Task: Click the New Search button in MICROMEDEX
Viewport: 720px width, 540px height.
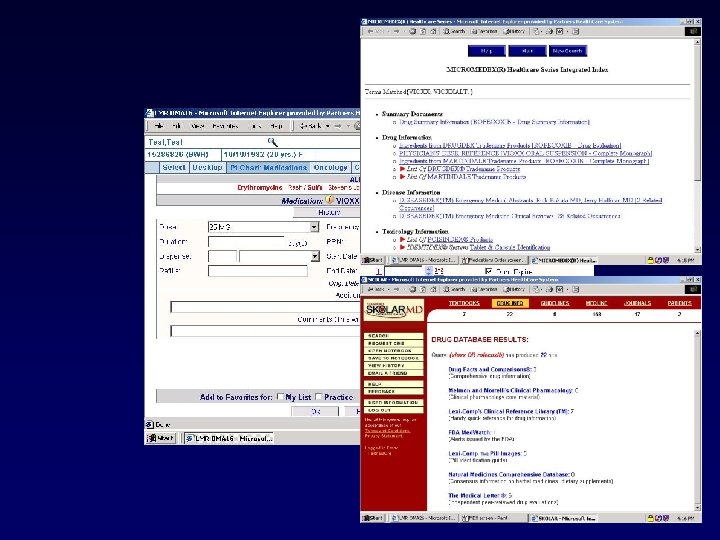Action: 568,51
